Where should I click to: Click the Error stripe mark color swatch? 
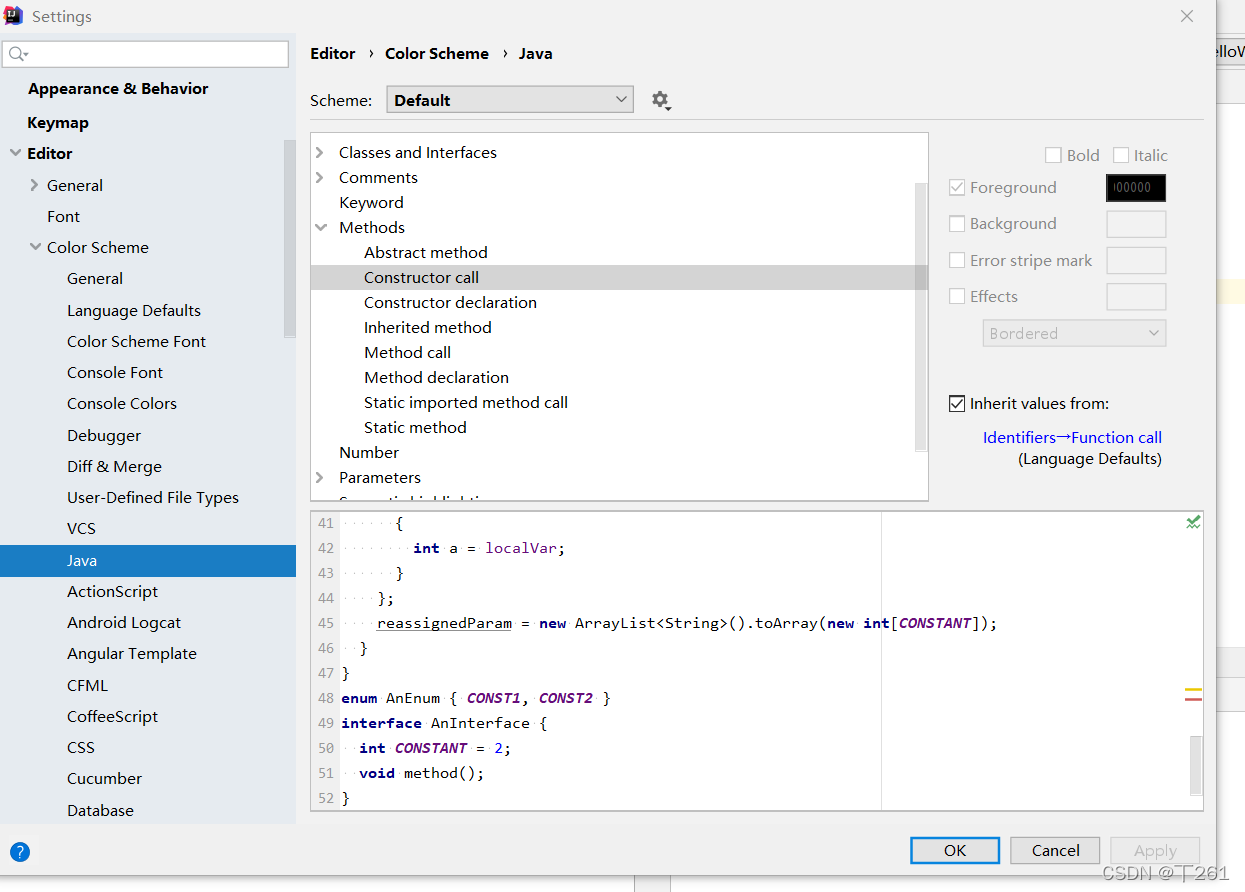point(1136,260)
